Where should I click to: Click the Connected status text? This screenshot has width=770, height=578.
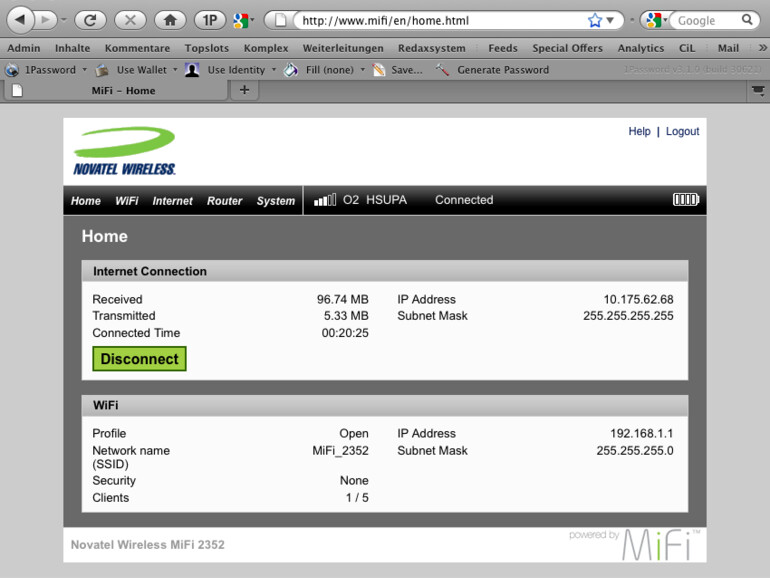pos(464,200)
